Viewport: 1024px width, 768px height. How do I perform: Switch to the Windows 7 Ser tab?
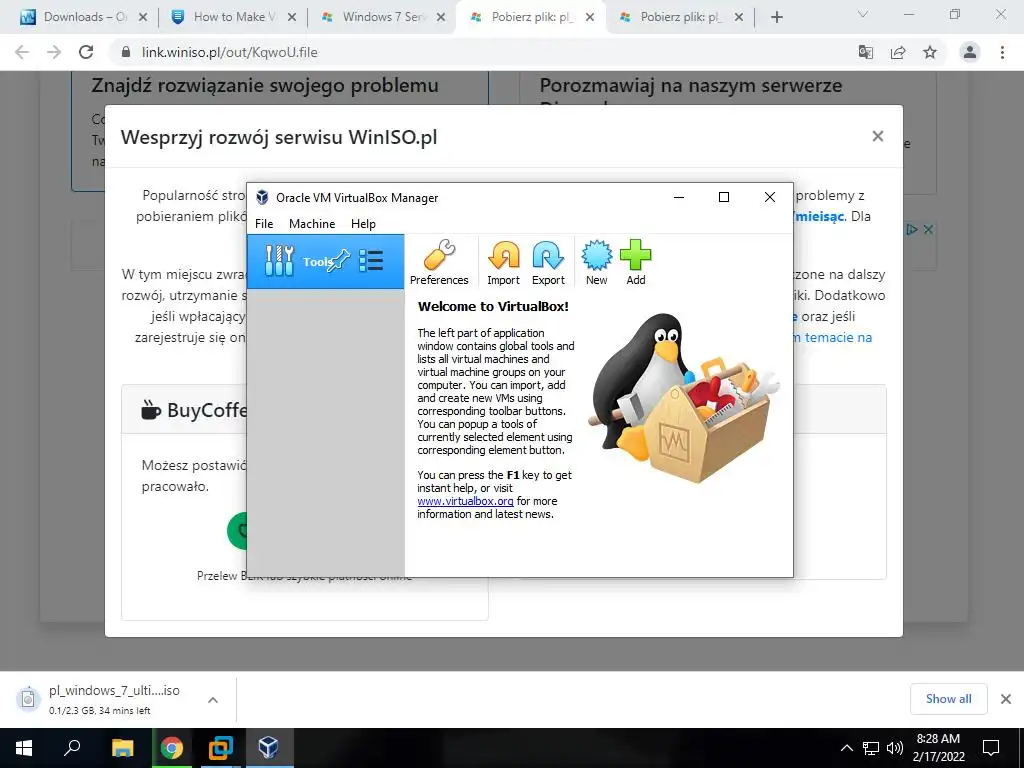382,17
